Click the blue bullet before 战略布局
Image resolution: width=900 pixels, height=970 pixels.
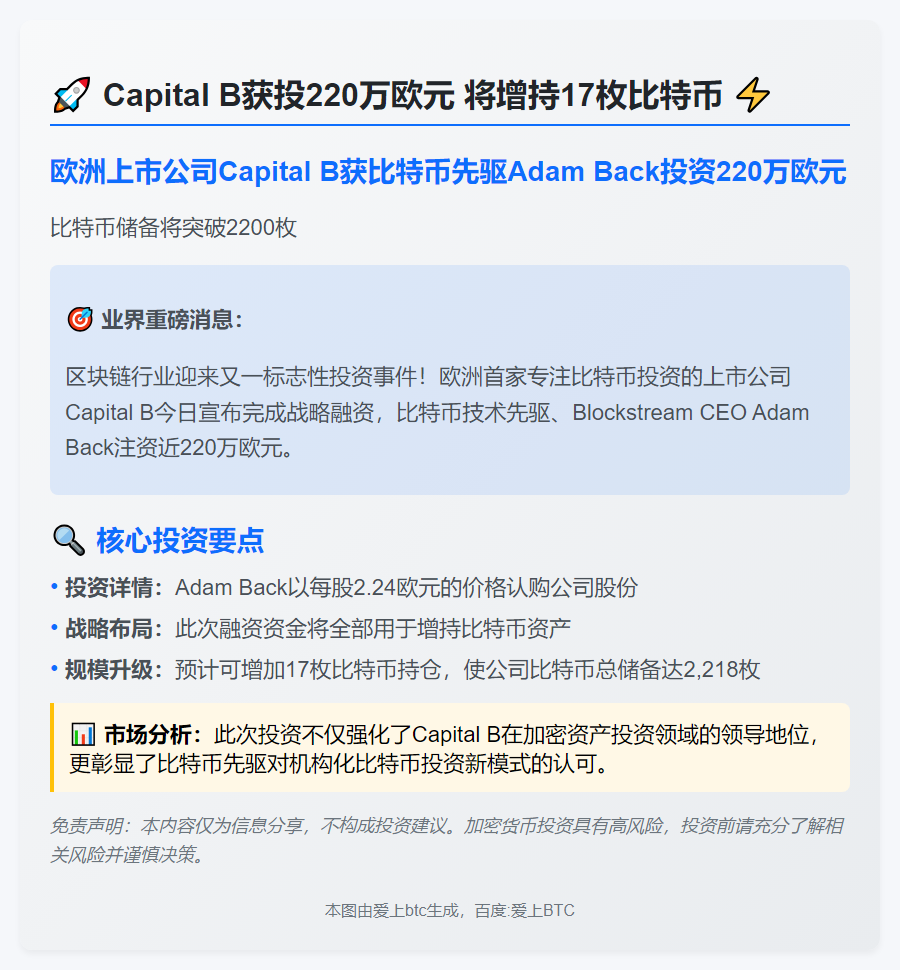(54, 628)
